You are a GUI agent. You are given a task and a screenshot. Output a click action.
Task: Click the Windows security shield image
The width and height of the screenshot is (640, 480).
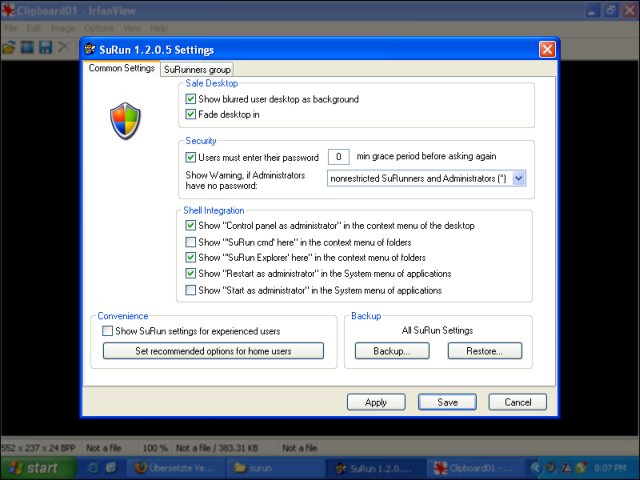click(125, 121)
